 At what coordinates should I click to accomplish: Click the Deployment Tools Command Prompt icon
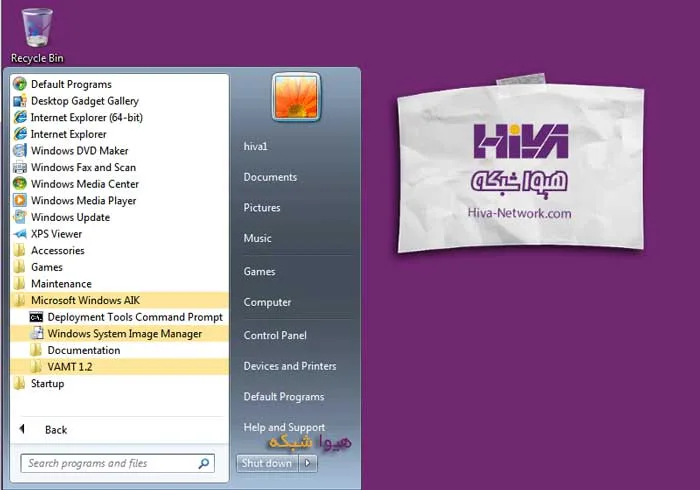click(36, 317)
